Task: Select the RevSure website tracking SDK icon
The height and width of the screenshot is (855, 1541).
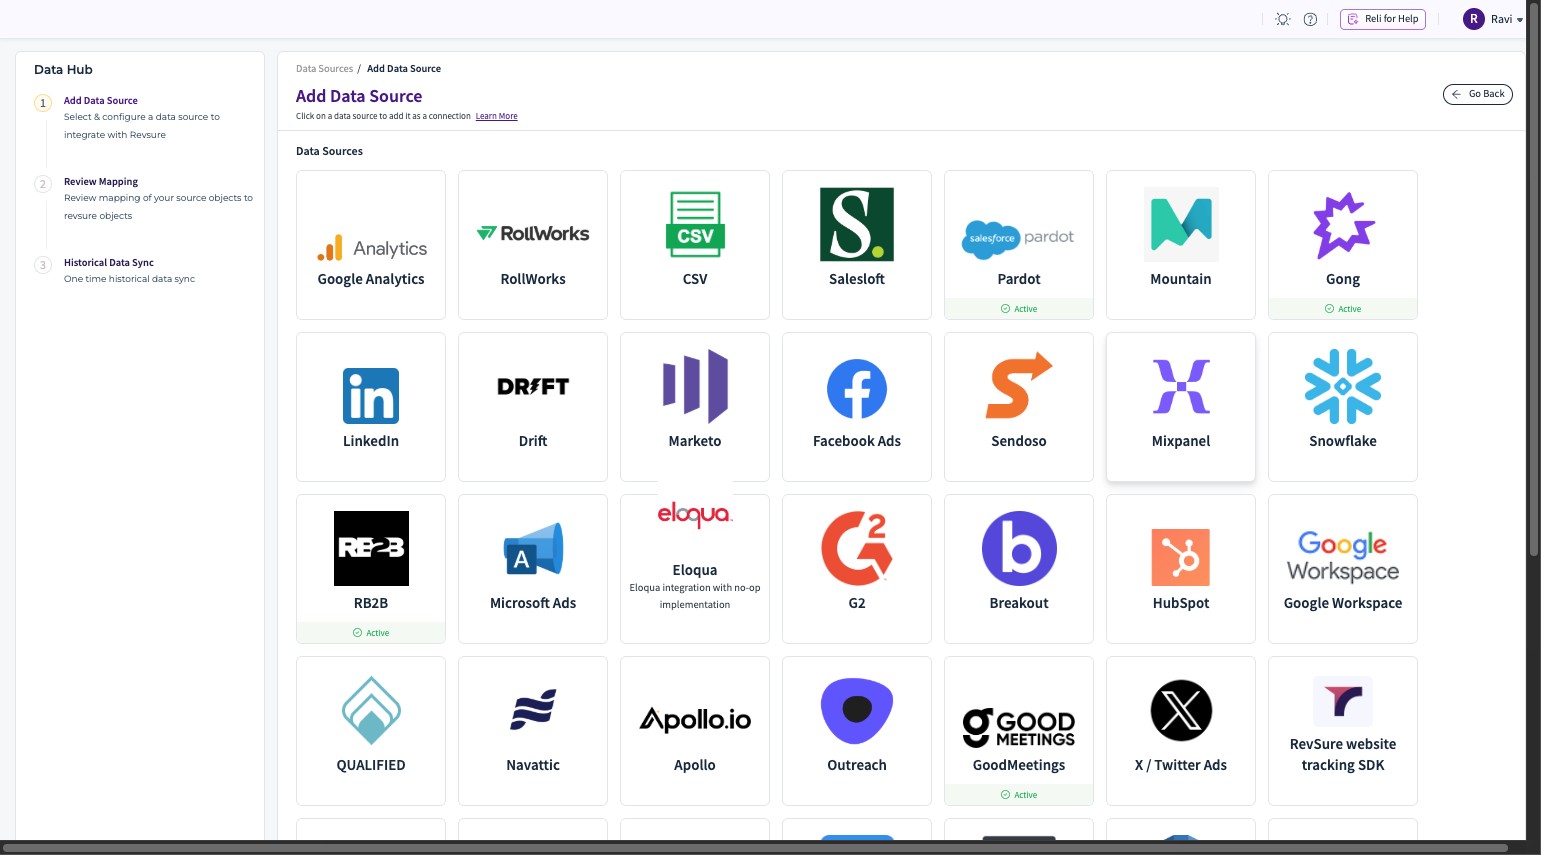Action: click(1343, 701)
